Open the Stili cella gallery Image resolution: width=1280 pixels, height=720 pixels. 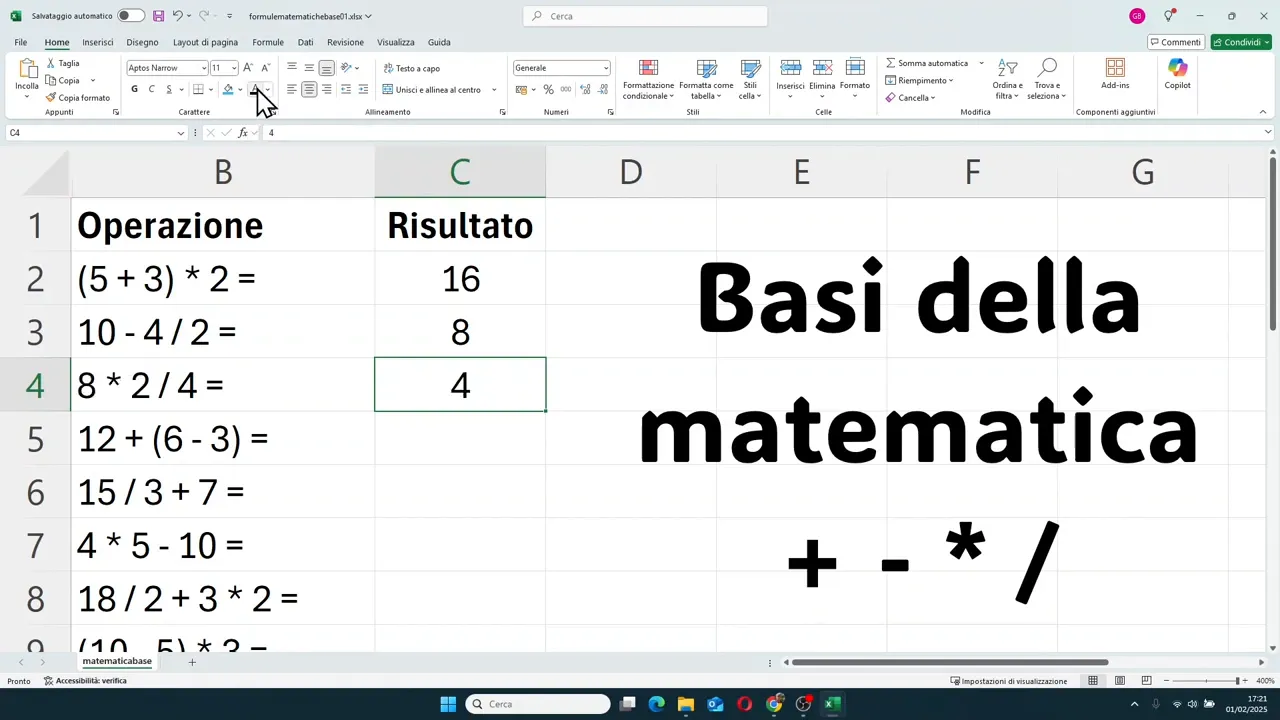pyautogui.click(x=750, y=79)
